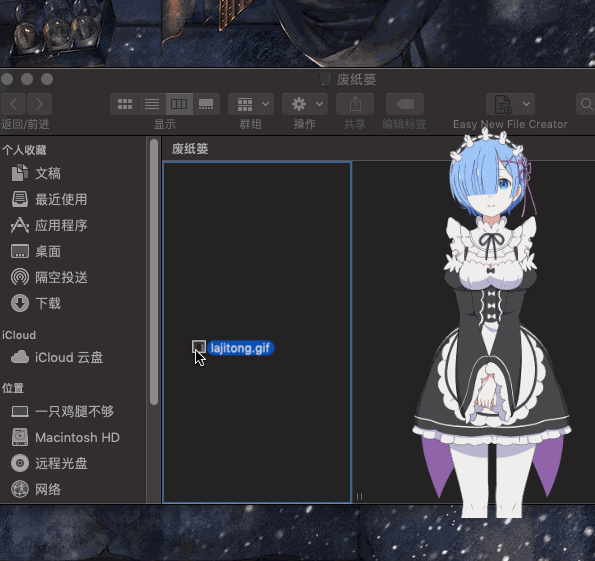Image resolution: width=595 pixels, height=561 pixels.
Task: Open 桌面 in the sidebar
Action: tap(36, 251)
